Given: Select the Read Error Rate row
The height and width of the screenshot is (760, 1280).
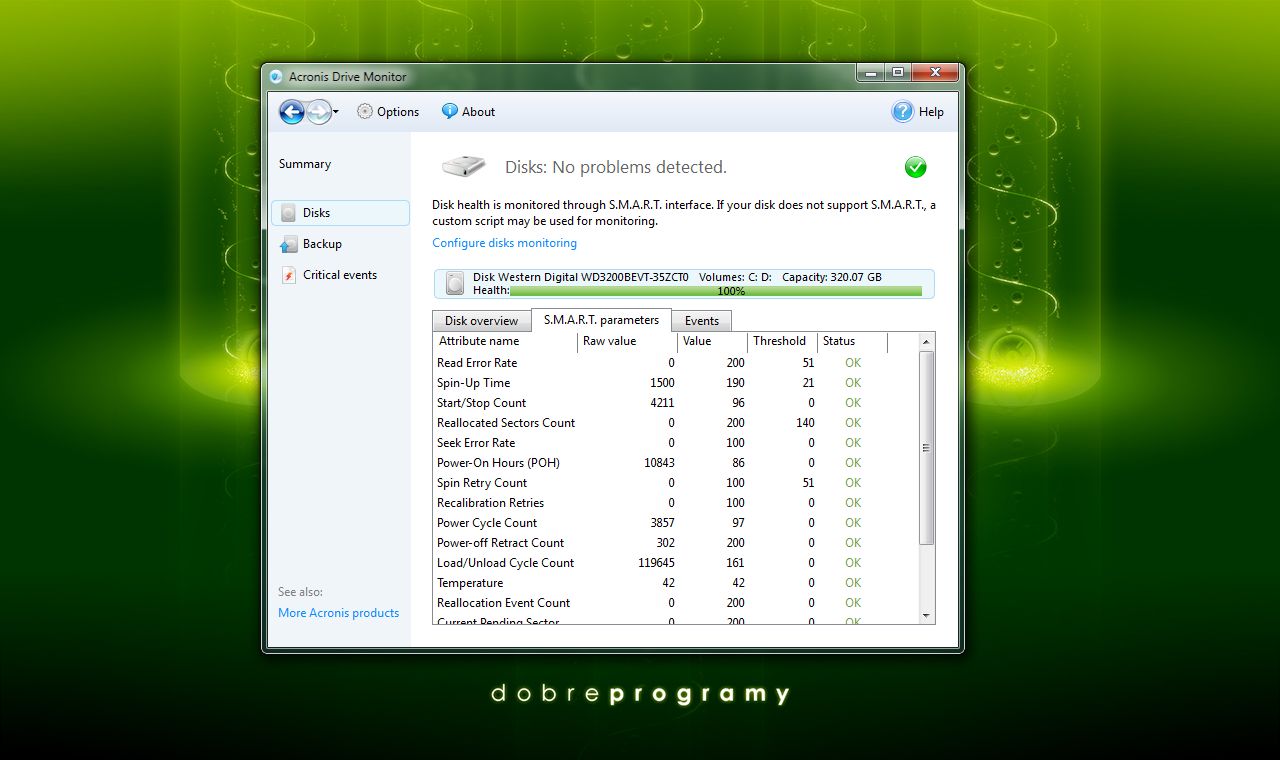Looking at the screenshot, I should (675, 363).
